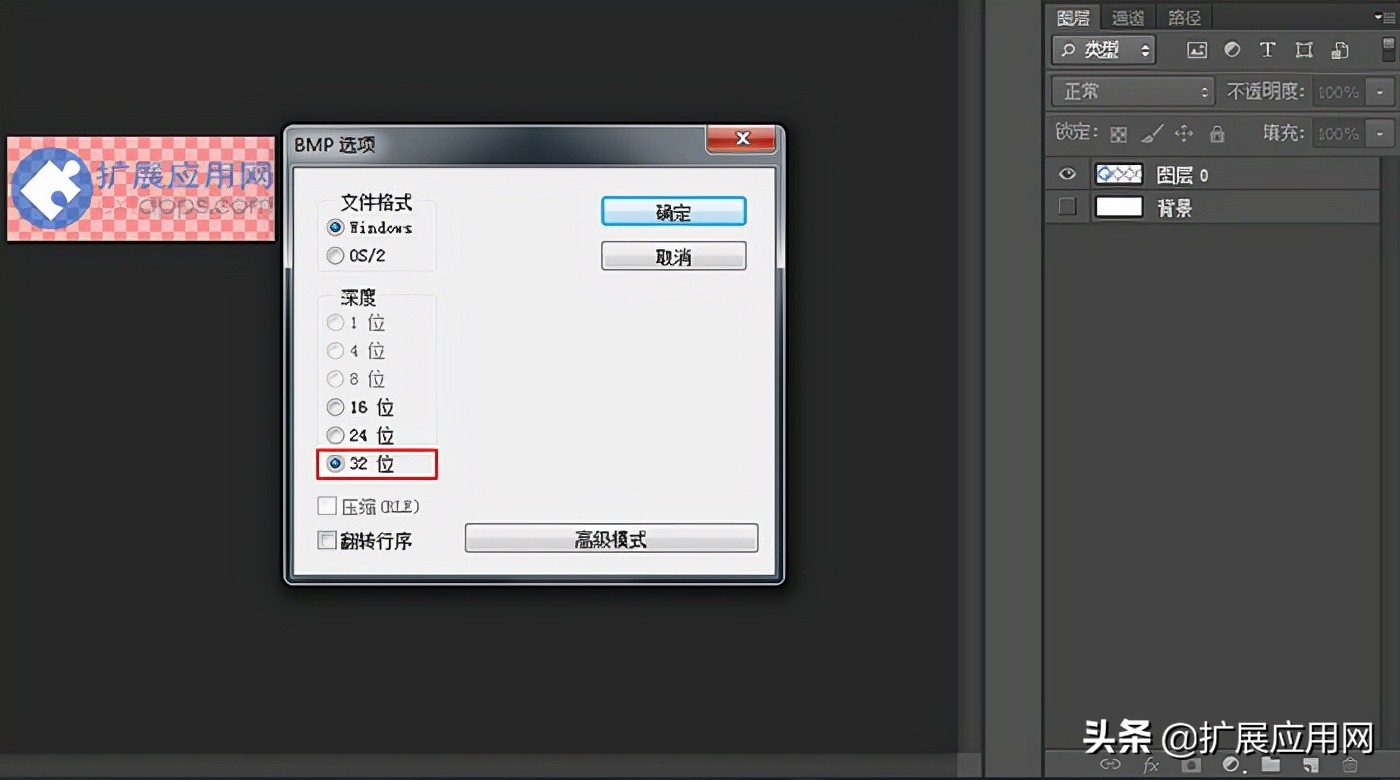Choose the OS/2 file format option
Image resolution: width=1400 pixels, height=780 pixels.
pyautogui.click(x=335, y=255)
